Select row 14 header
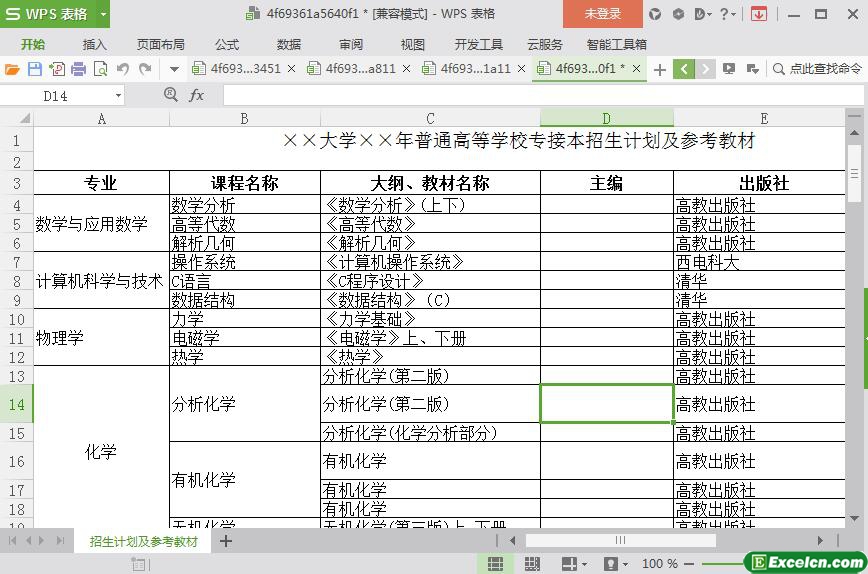The image size is (868, 574). (17, 404)
